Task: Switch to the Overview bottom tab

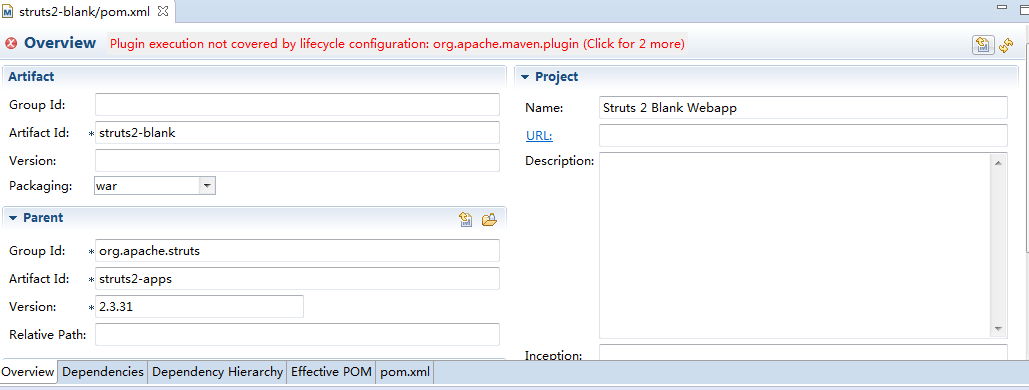Action: click(x=28, y=372)
